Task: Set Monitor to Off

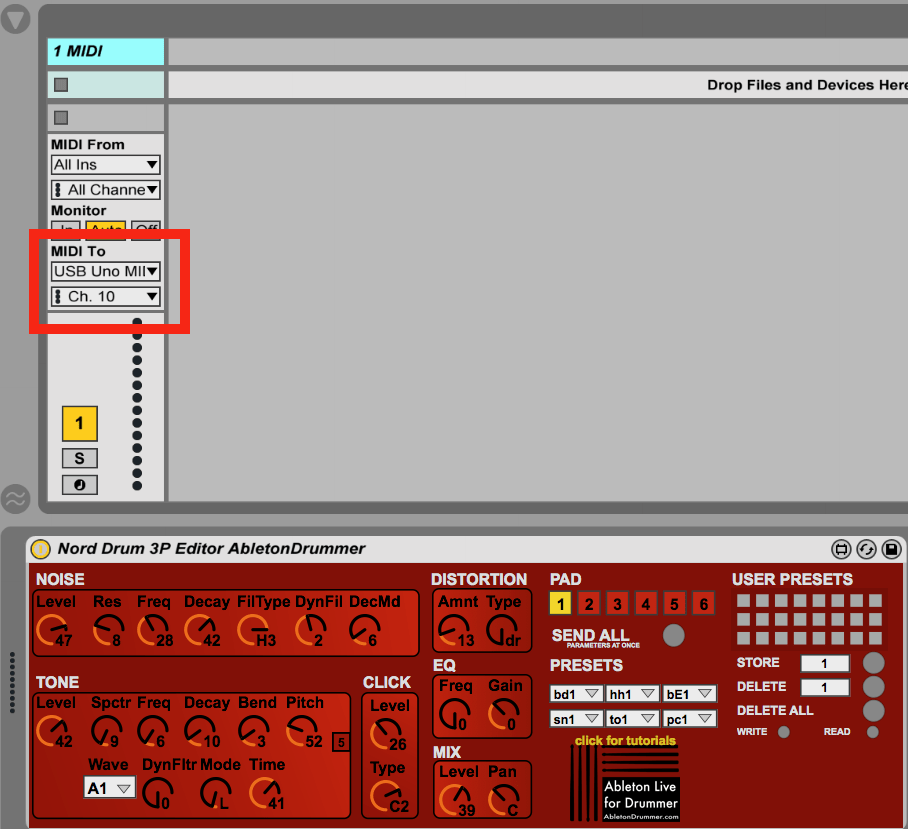Action: (146, 228)
